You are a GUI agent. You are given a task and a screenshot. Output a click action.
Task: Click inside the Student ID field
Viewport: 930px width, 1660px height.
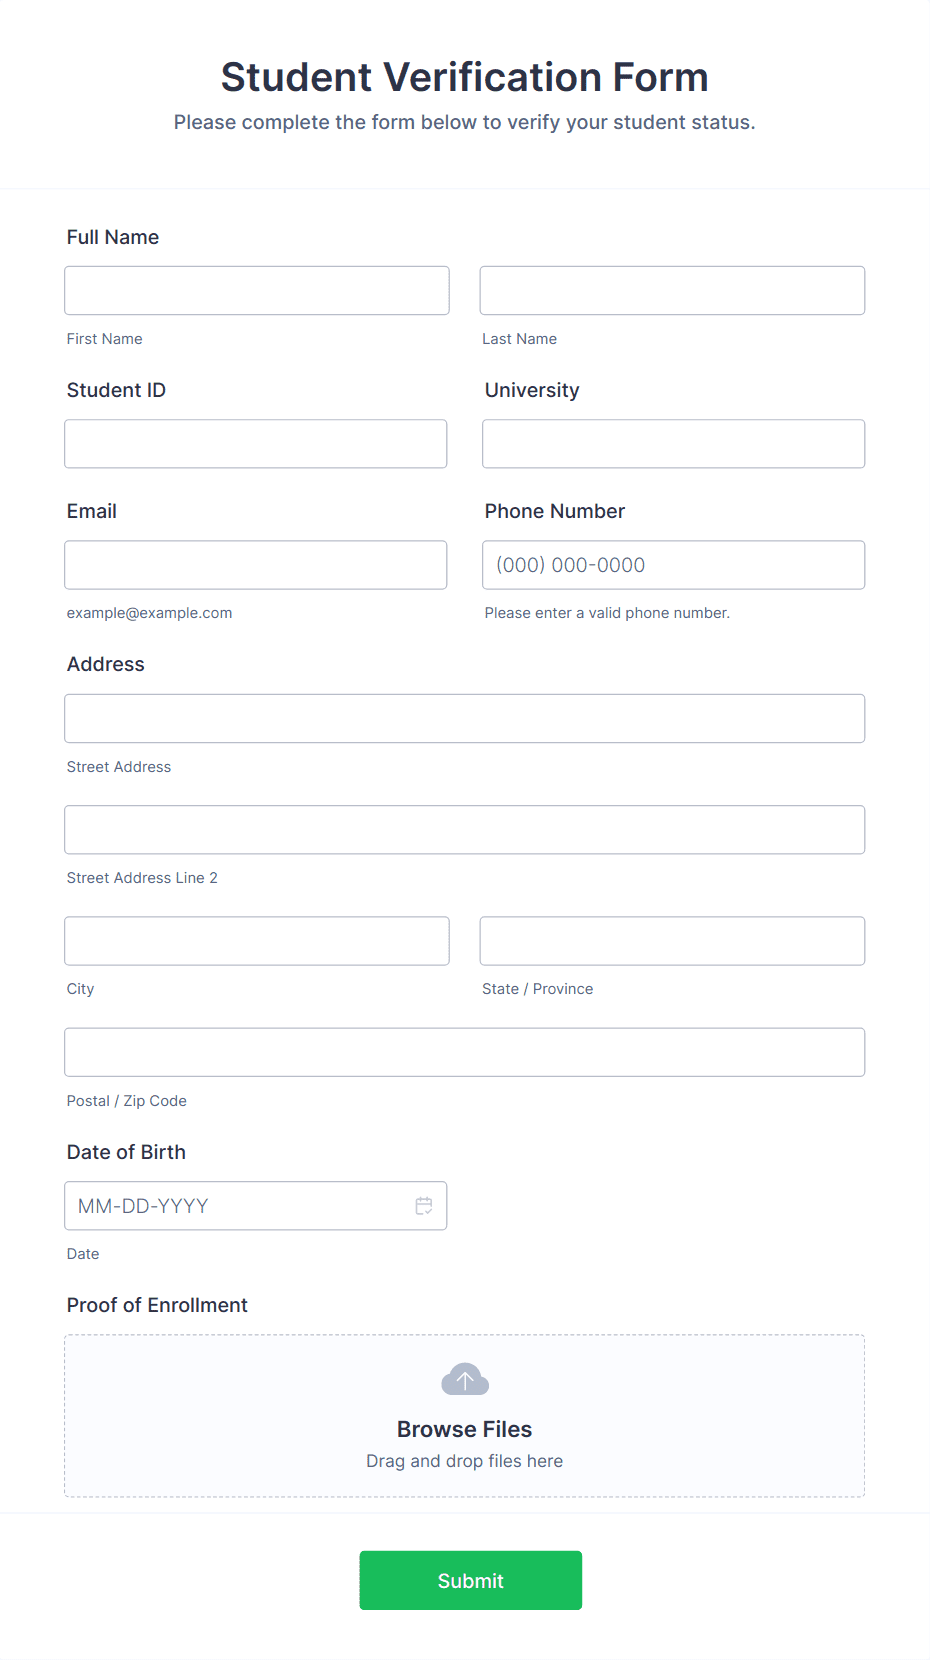tap(256, 443)
